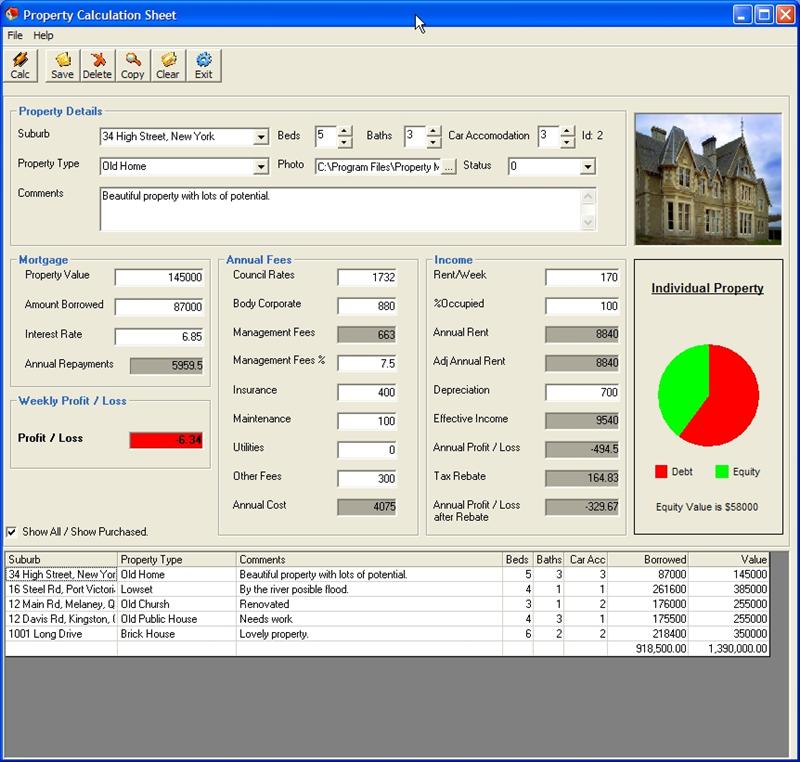The image size is (800, 762).
Task: Decrease the Baths value with the down arrow
Action: 435,141
